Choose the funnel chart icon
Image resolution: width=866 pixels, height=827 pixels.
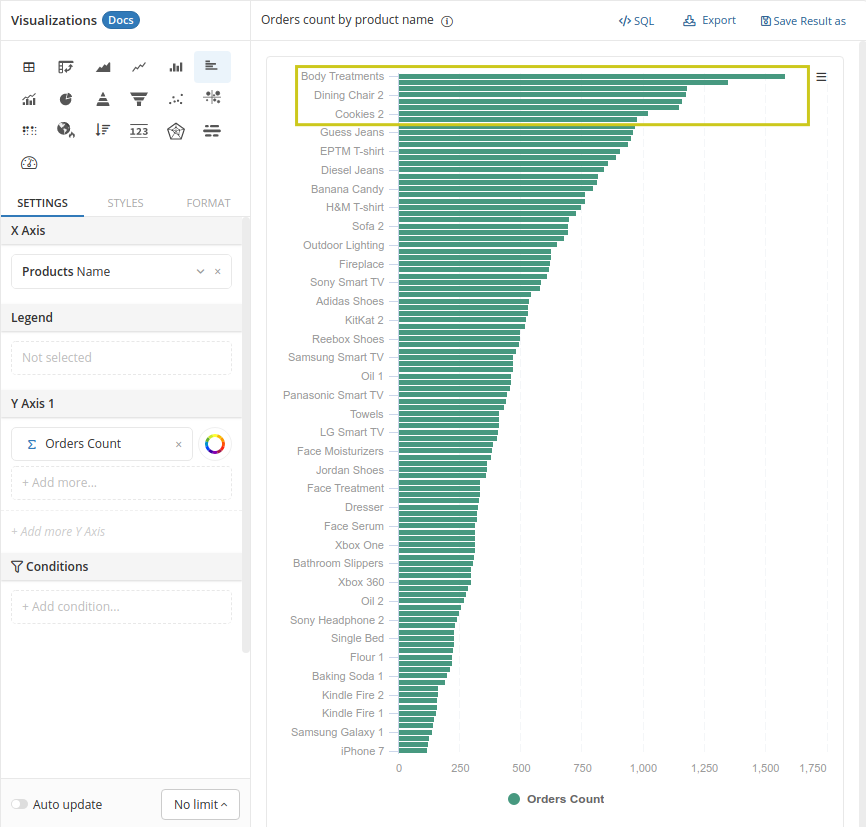pos(139,99)
